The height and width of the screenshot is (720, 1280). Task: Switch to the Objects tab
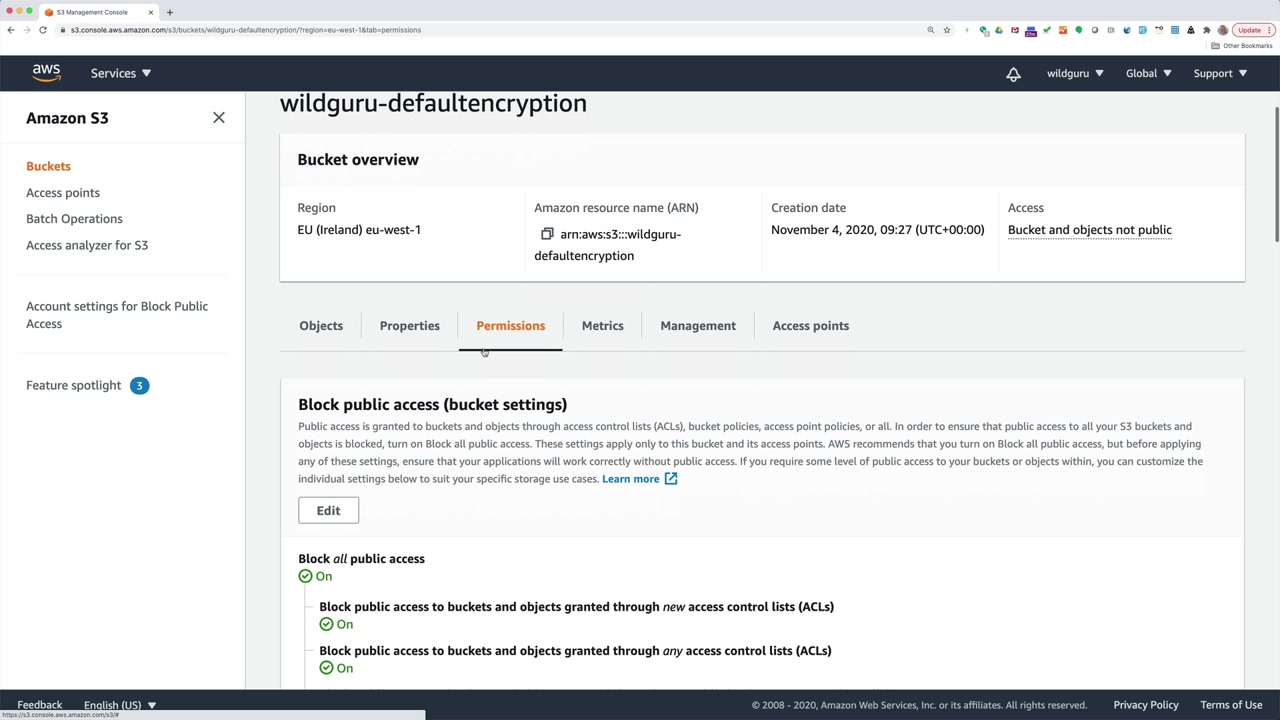[x=321, y=326]
